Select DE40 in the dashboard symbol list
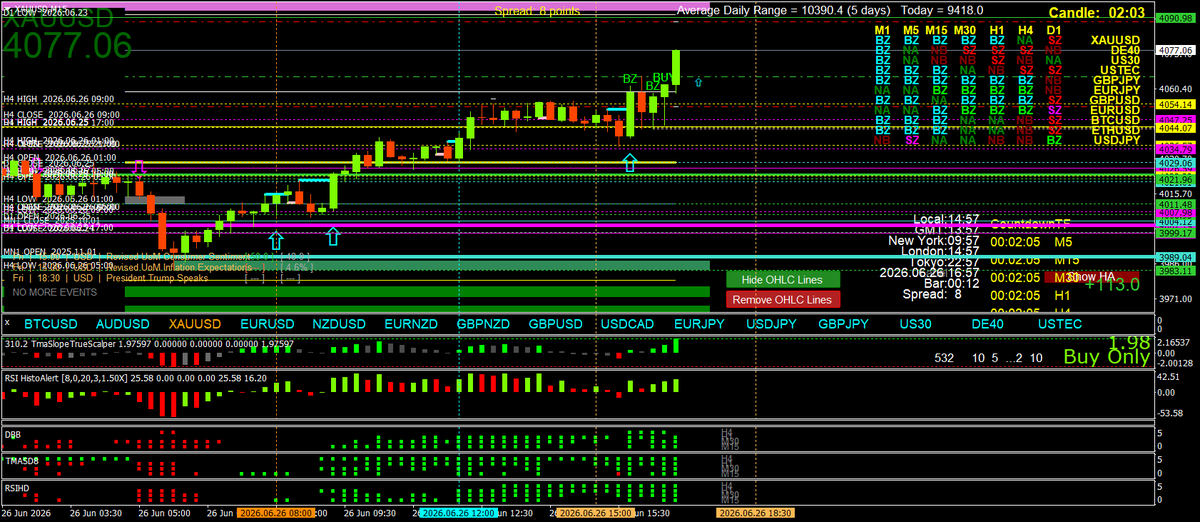The height and width of the screenshot is (522, 1200). 1124,49
